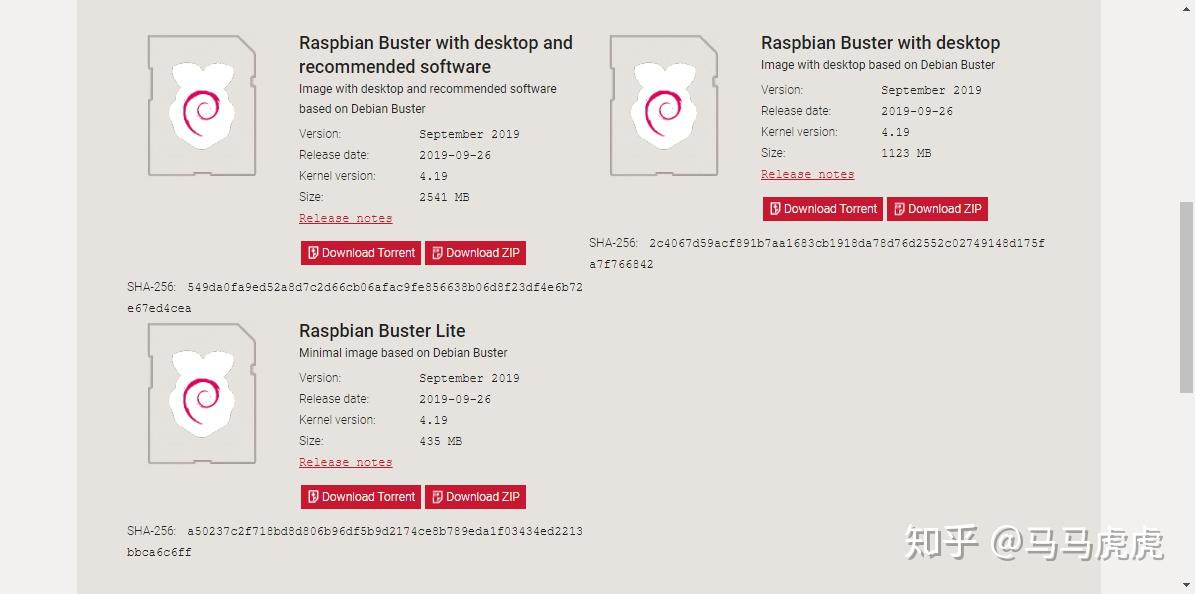Download Torrent for Raspbian Buster Lite
Viewport: 1195px width, 594px height.
tap(360, 497)
